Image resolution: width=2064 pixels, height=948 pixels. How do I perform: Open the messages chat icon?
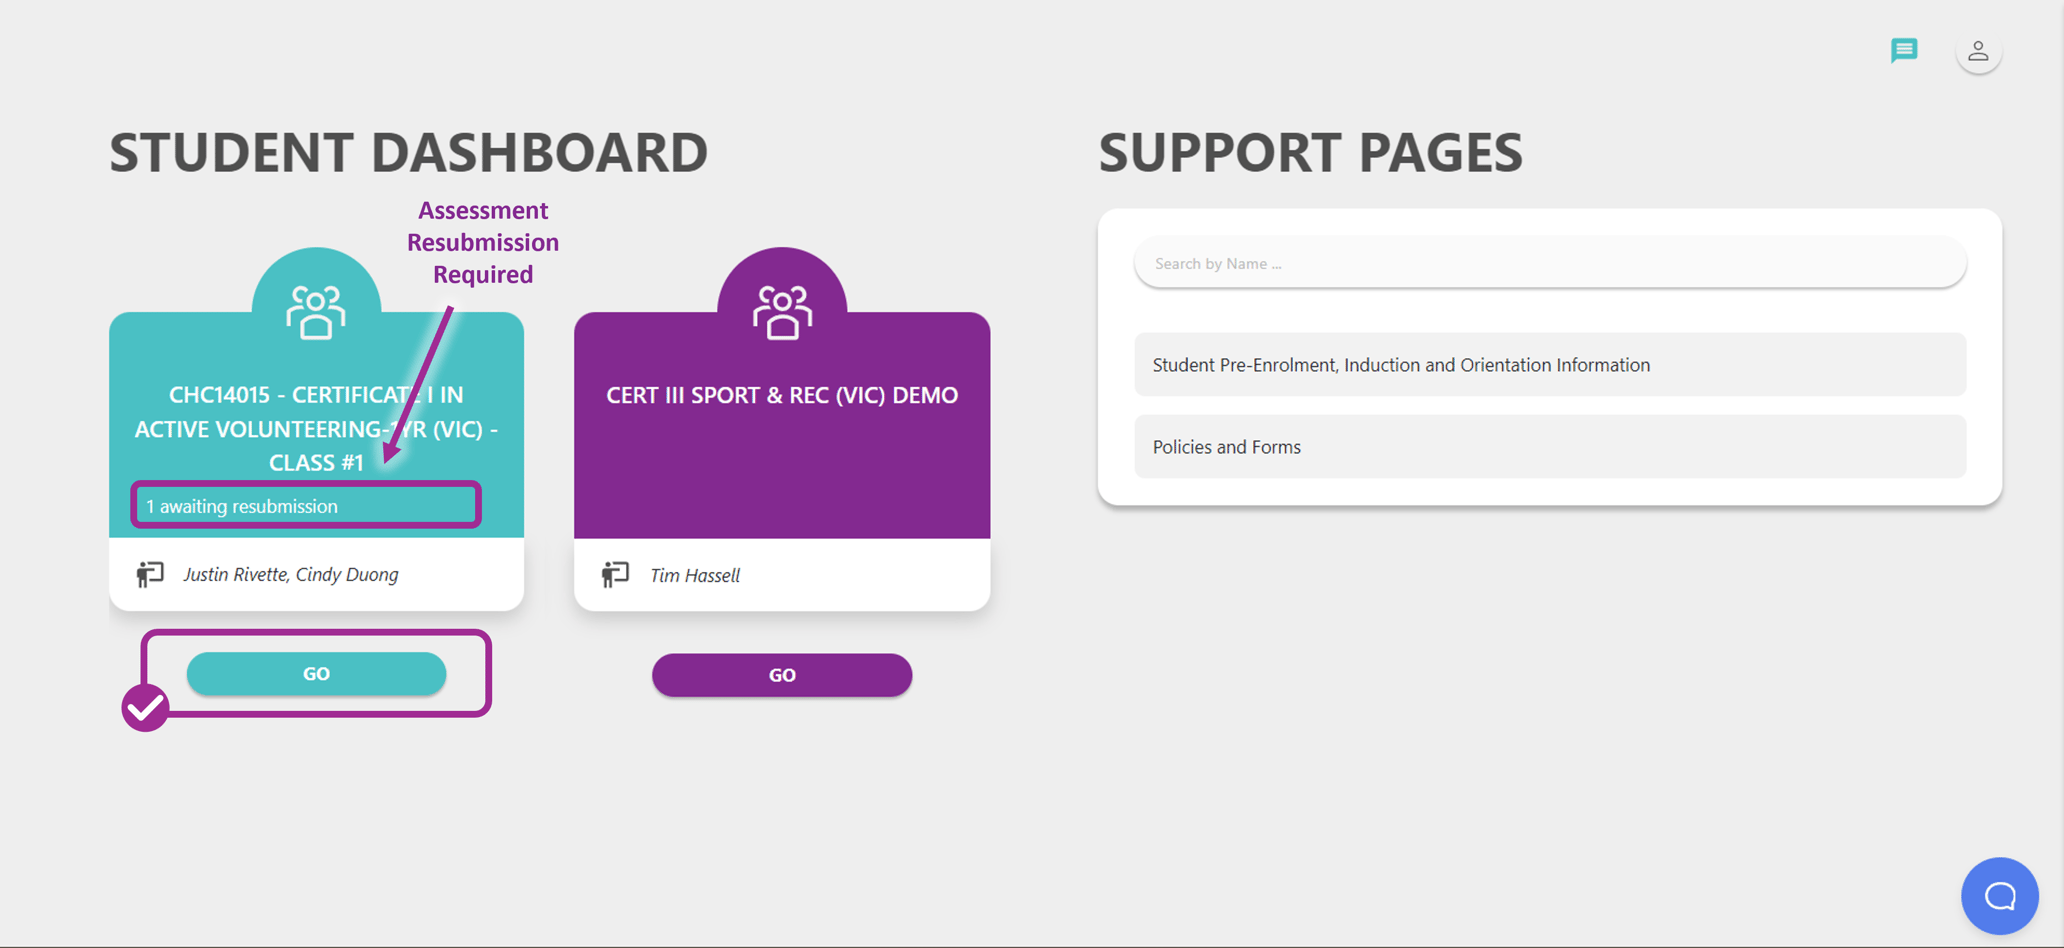pos(1903,50)
